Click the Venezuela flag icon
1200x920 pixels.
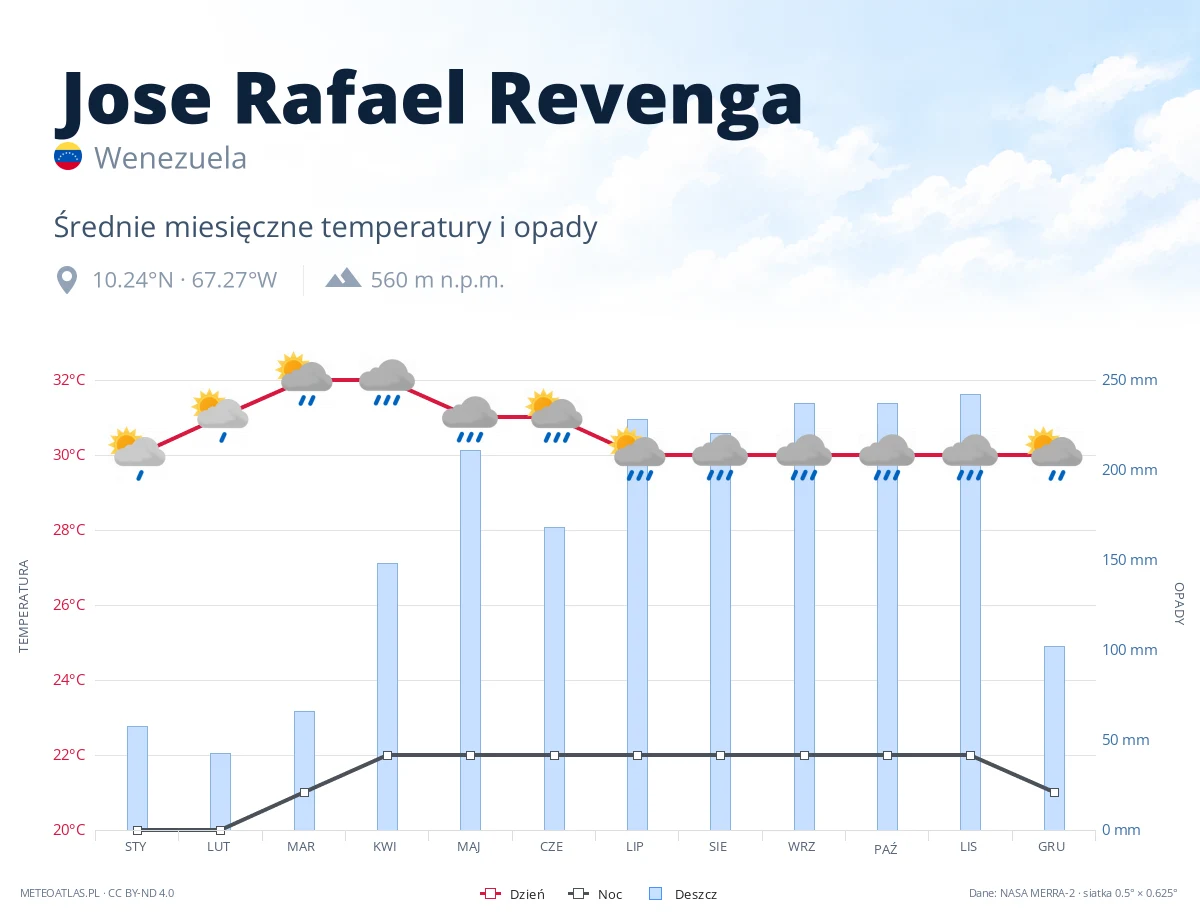(68, 156)
